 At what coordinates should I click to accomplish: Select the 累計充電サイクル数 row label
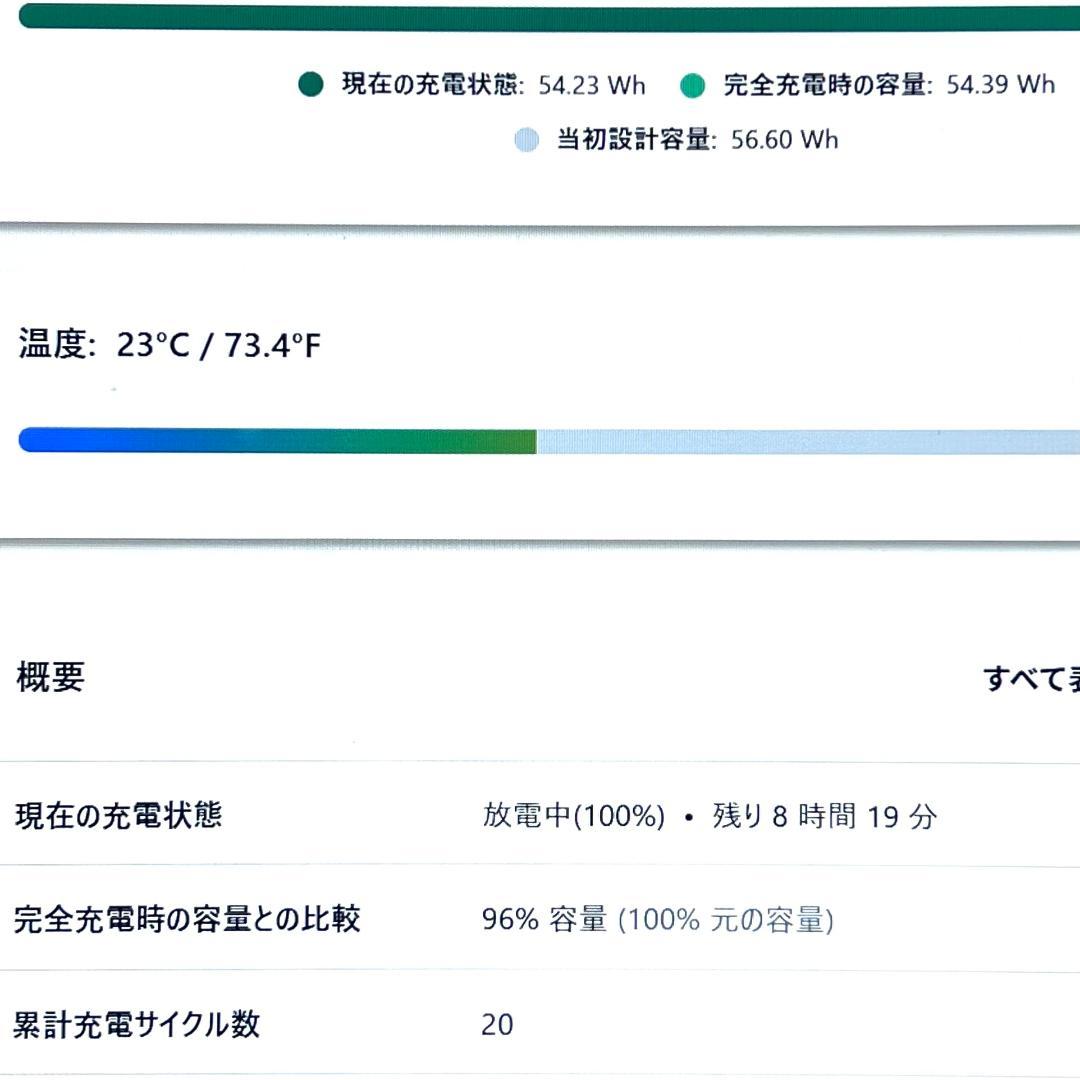tap(136, 1024)
